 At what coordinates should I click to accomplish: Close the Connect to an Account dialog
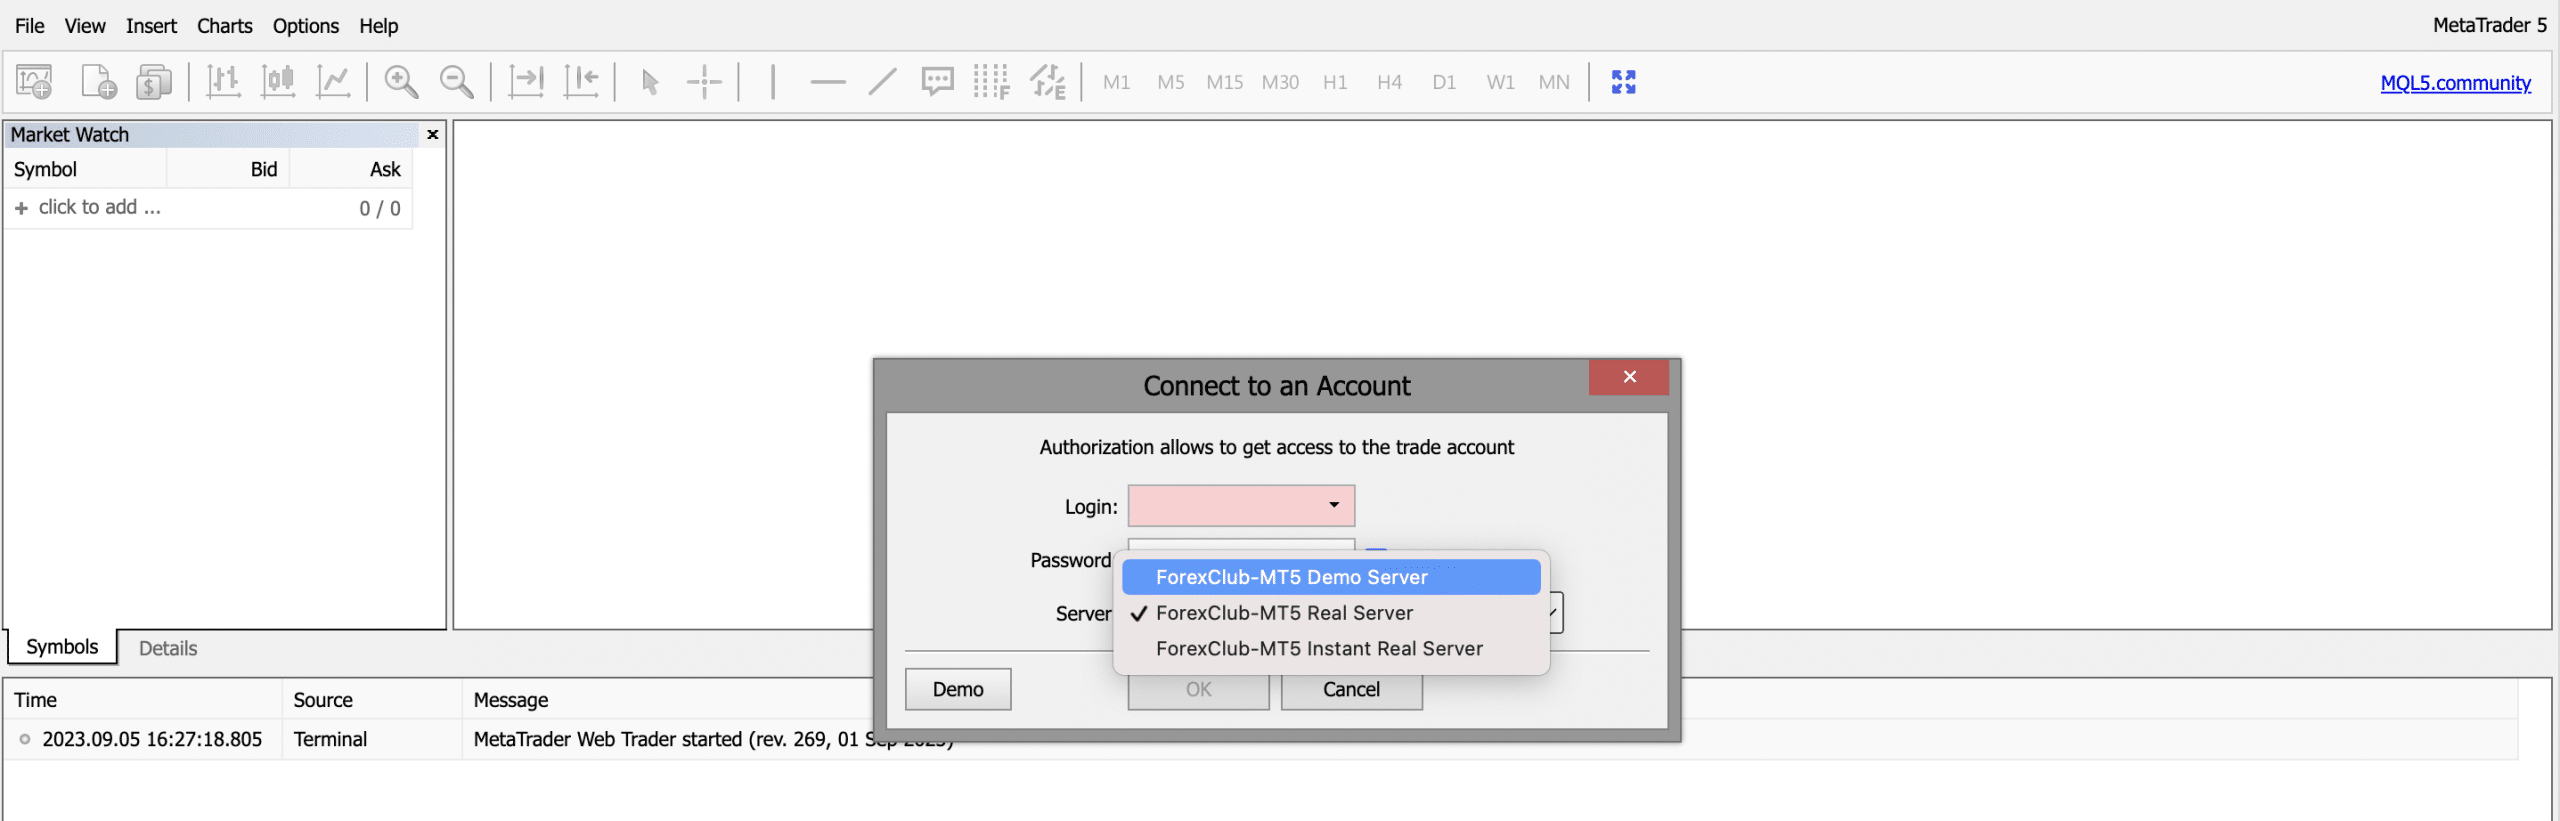tap(1629, 377)
